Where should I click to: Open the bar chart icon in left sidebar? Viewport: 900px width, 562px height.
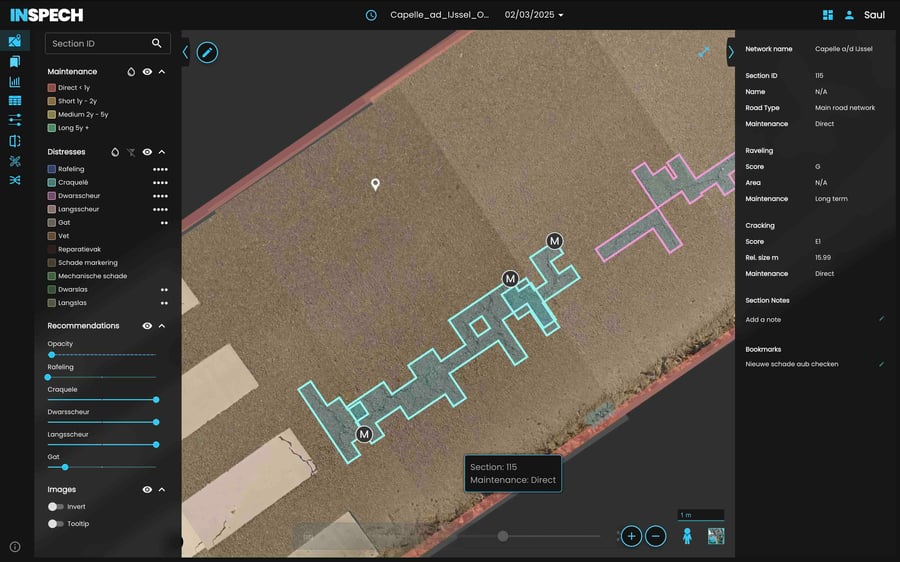(15, 82)
